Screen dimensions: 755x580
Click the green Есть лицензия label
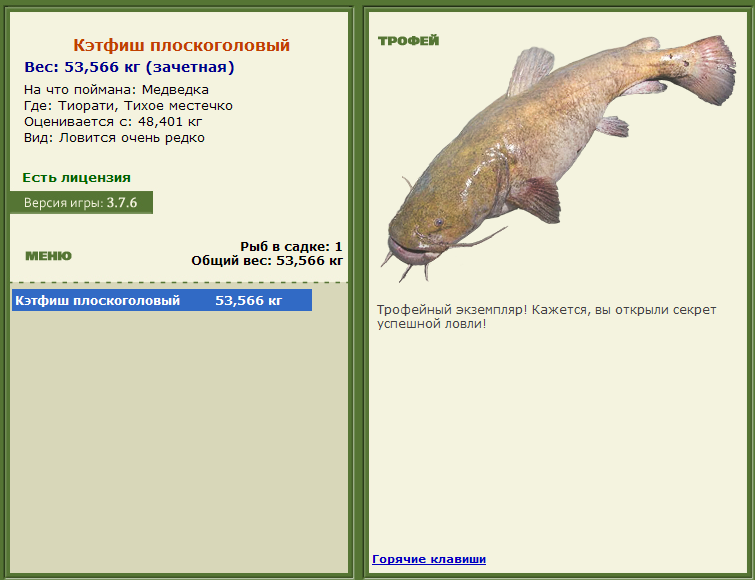click(x=77, y=178)
